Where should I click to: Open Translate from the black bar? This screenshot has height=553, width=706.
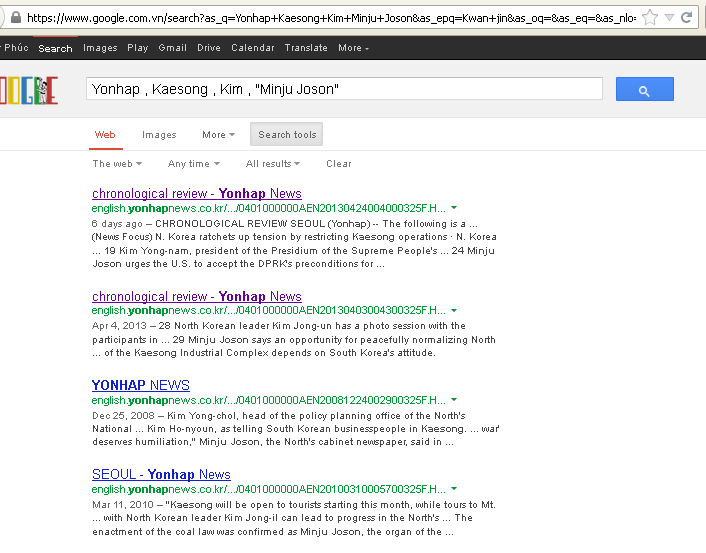(x=306, y=48)
